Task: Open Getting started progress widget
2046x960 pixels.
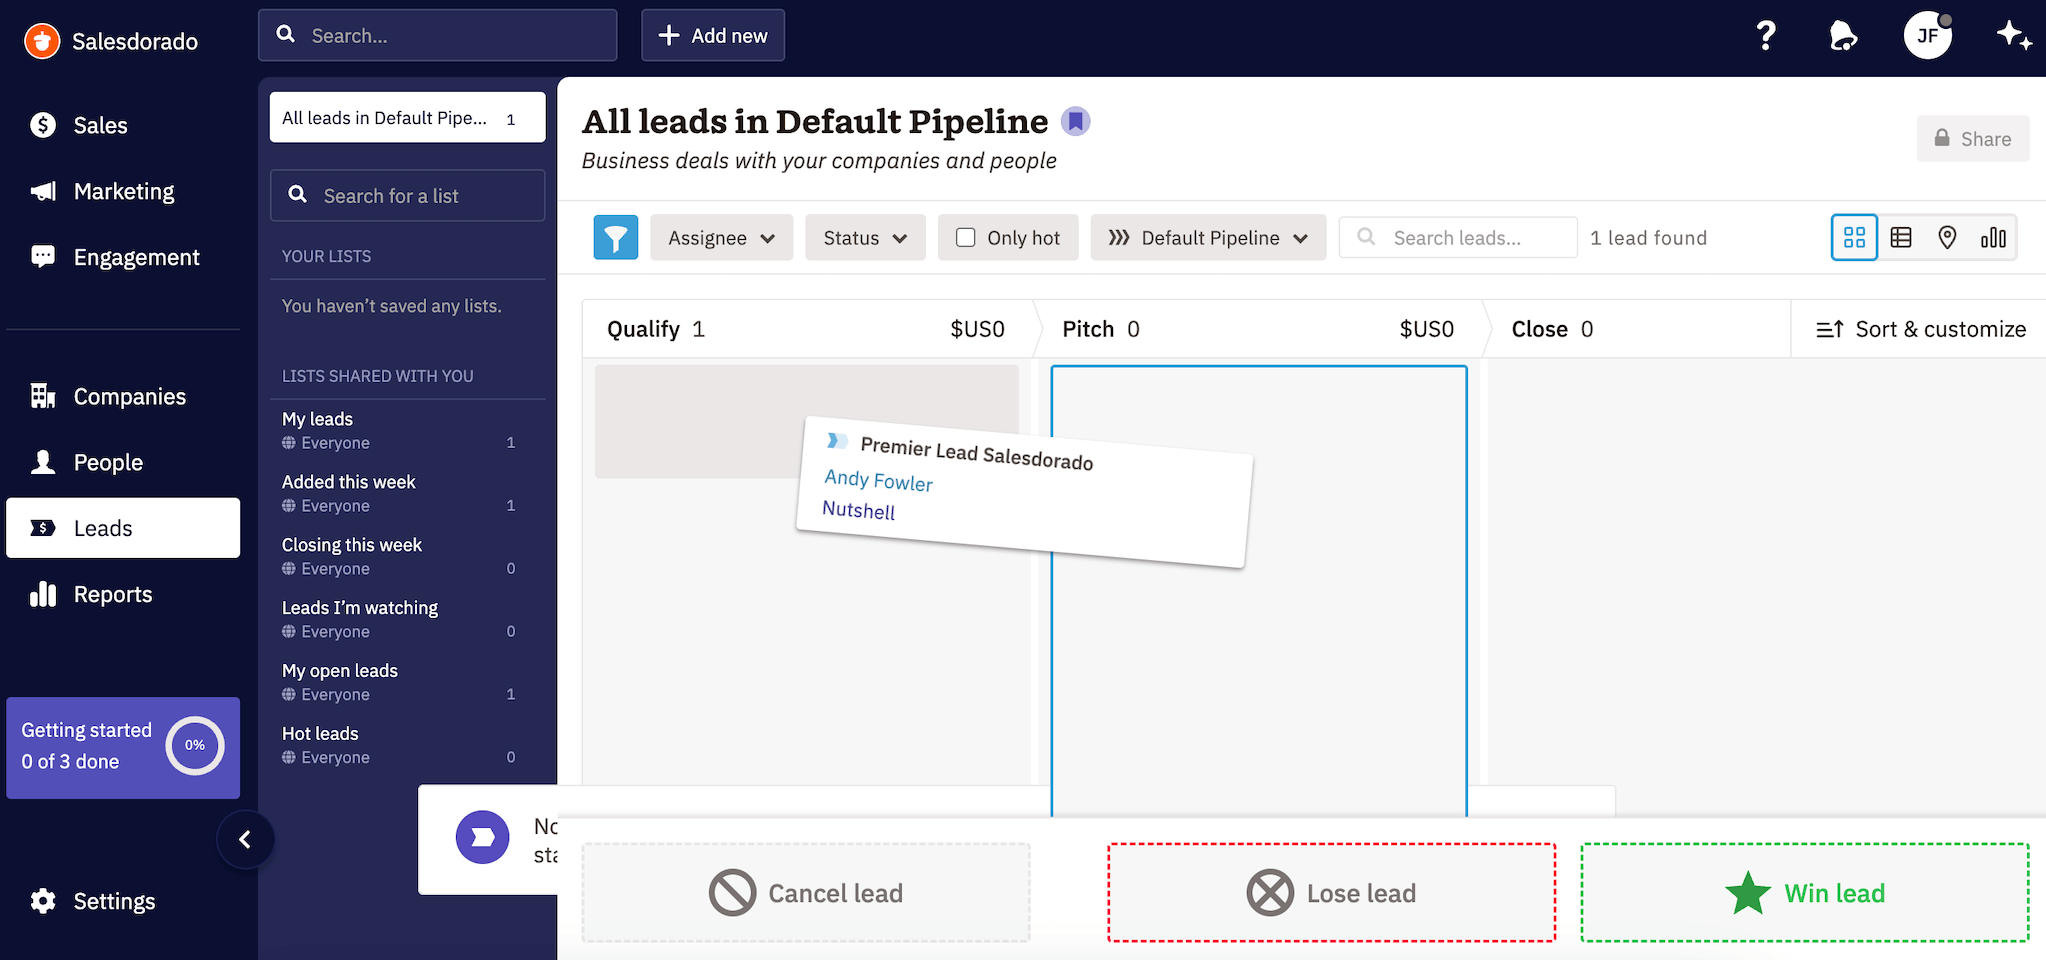Action: (x=123, y=747)
